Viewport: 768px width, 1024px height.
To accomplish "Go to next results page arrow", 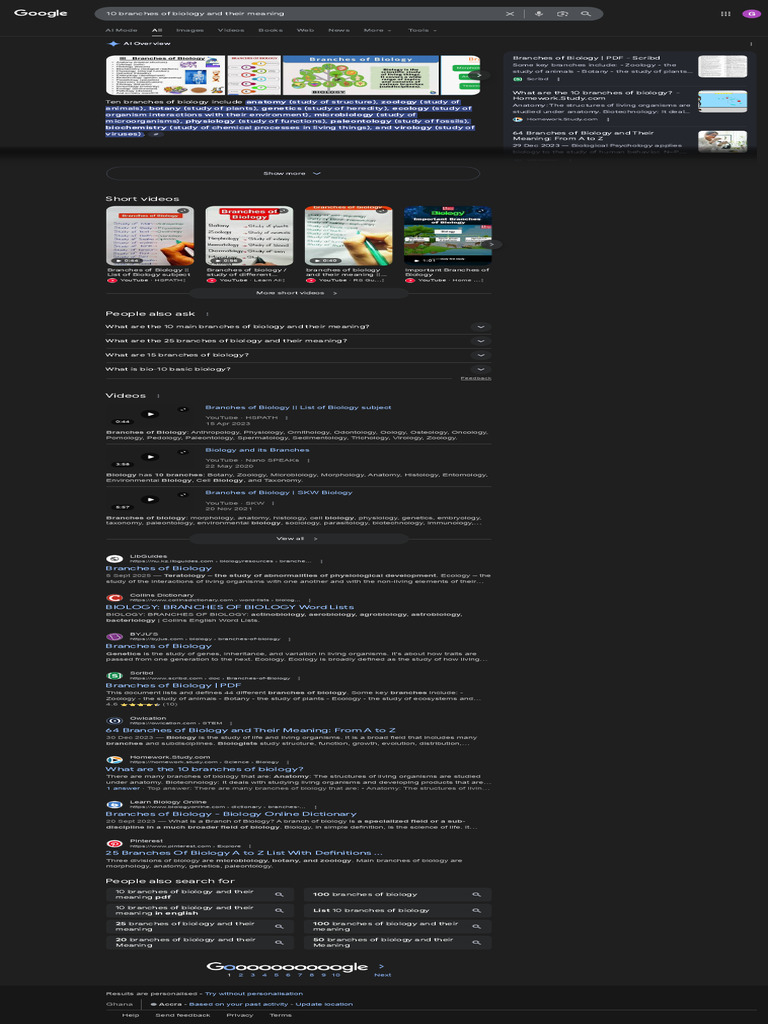I will [x=382, y=967].
